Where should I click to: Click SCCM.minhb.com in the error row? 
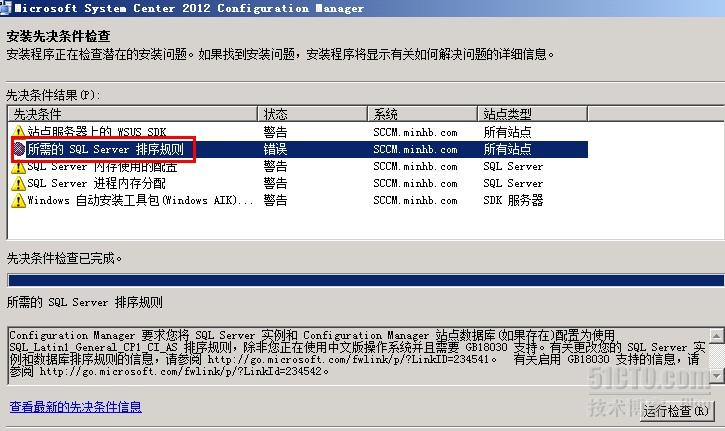415,149
